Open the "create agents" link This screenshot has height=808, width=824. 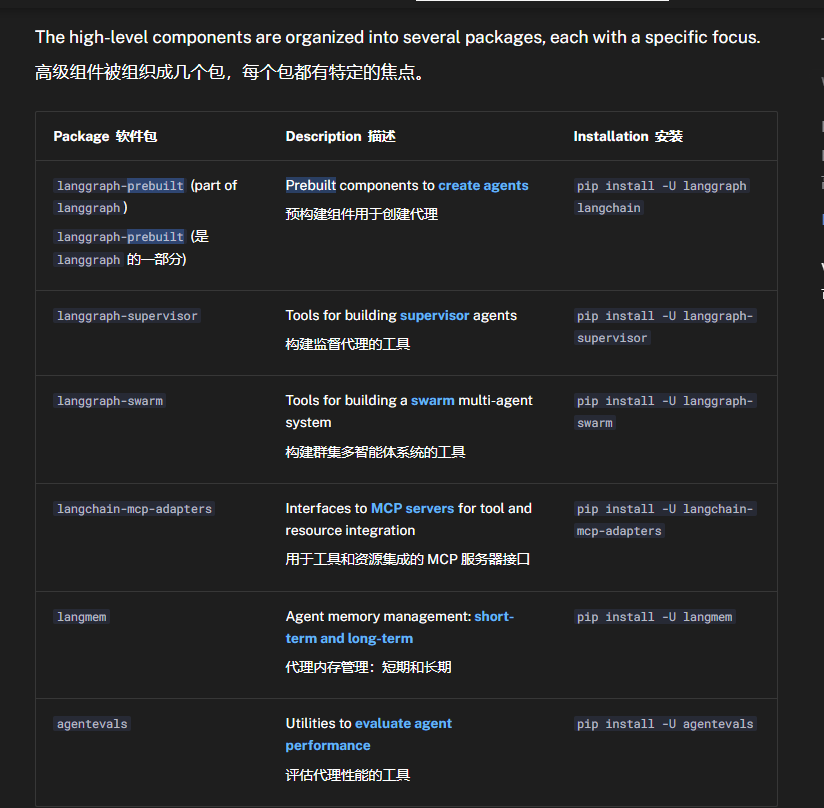click(x=483, y=185)
